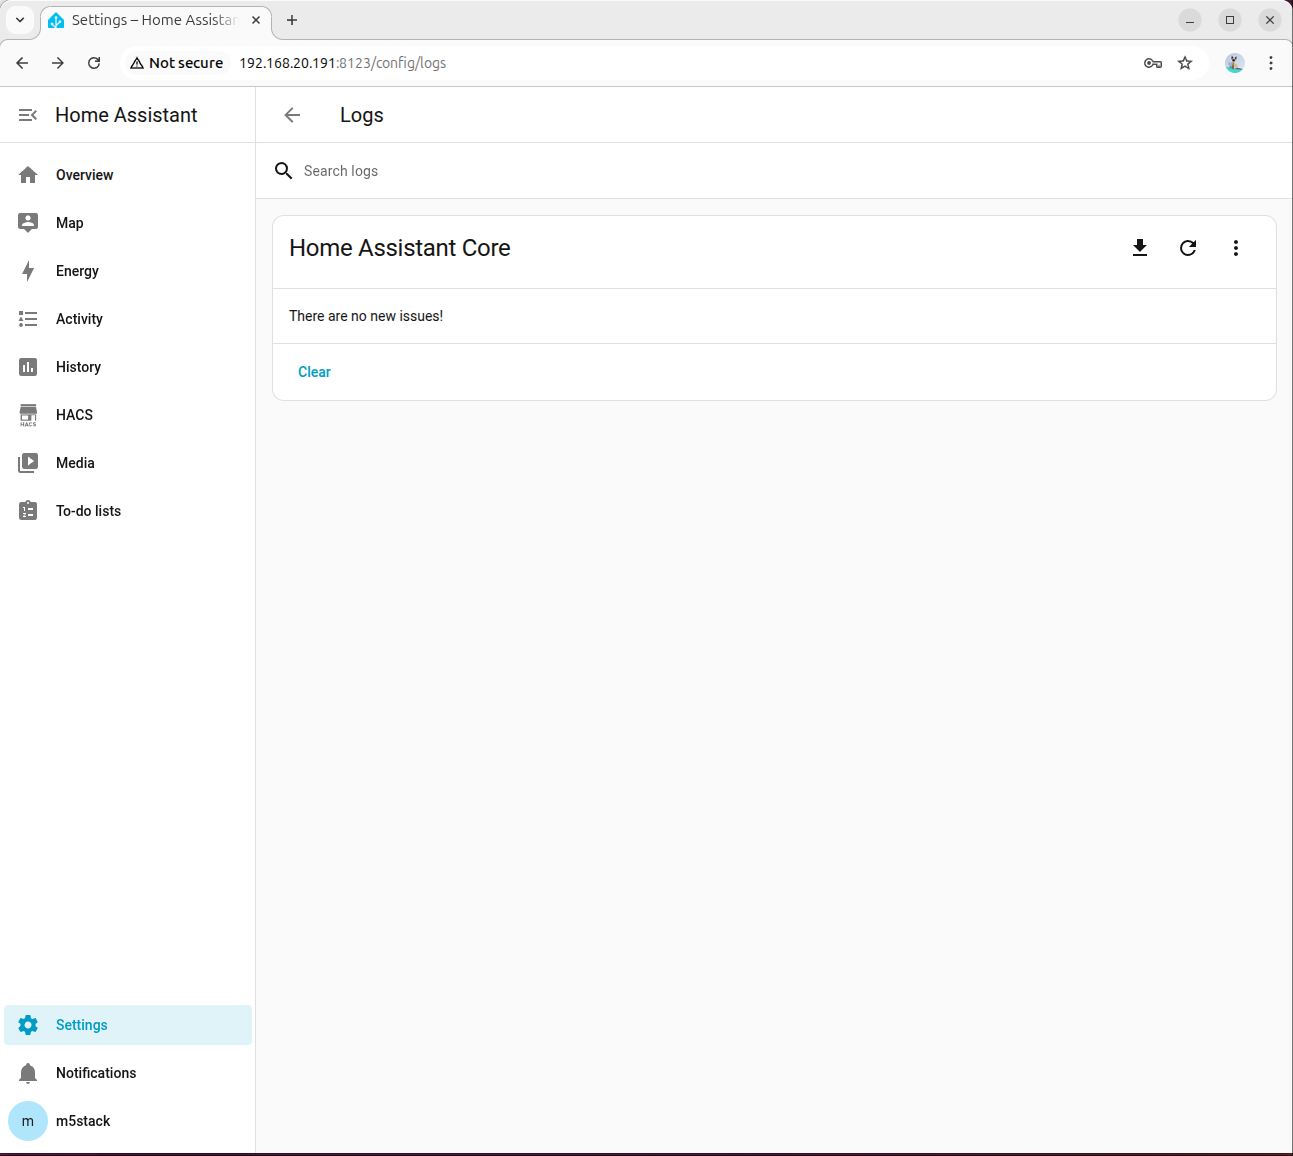Open the History panel
This screenshot has height=1156, width=1293.
78,367
